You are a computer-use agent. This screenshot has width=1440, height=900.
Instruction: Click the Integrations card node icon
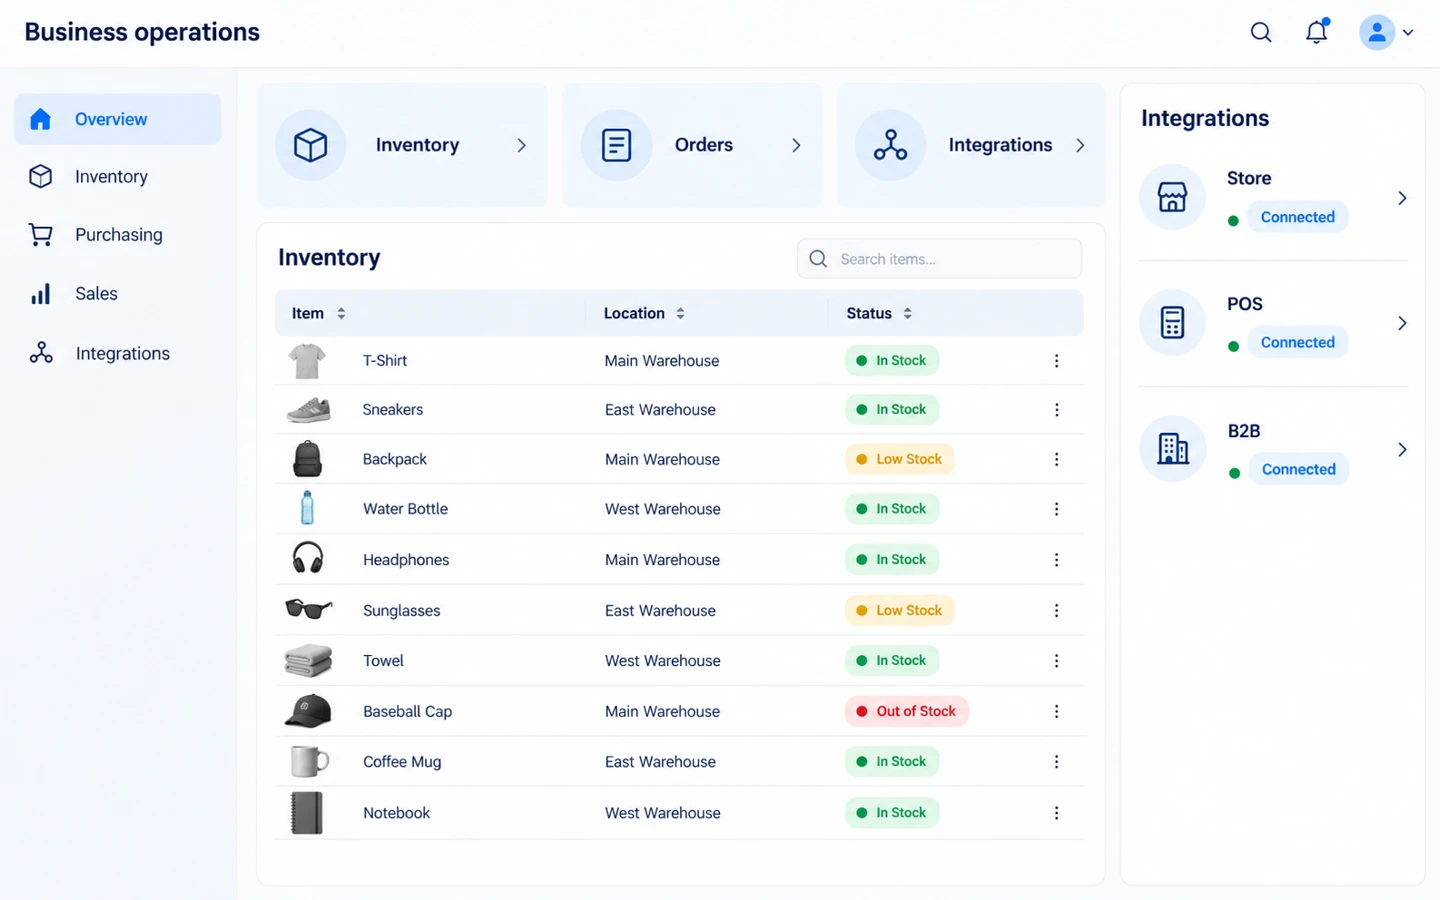[890, 145]
